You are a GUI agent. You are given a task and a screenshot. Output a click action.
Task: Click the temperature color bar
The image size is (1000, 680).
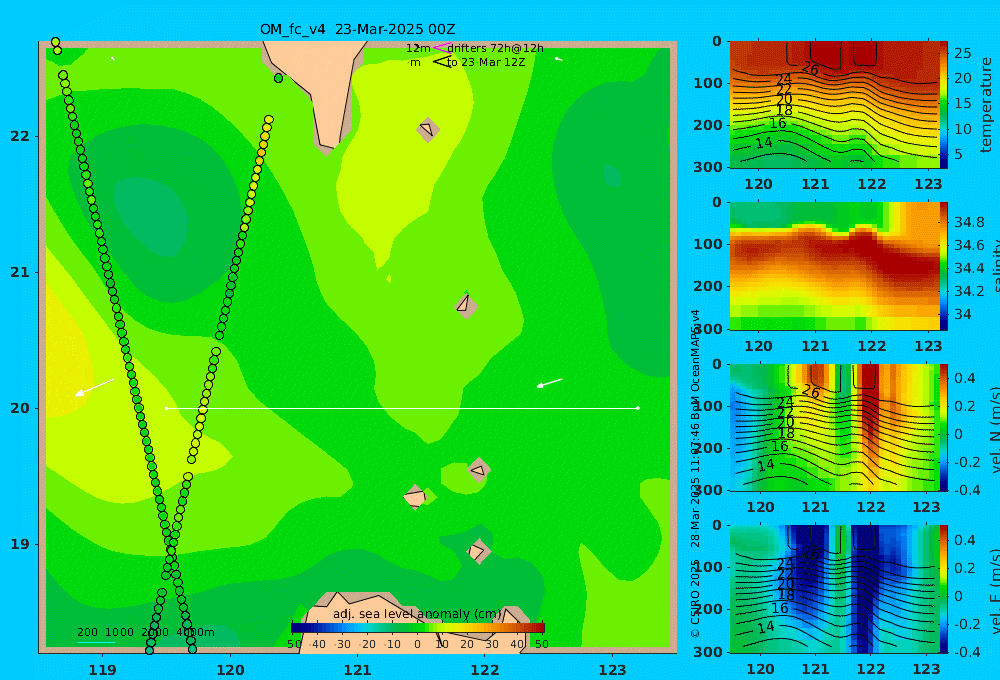[x=944, y=105]
